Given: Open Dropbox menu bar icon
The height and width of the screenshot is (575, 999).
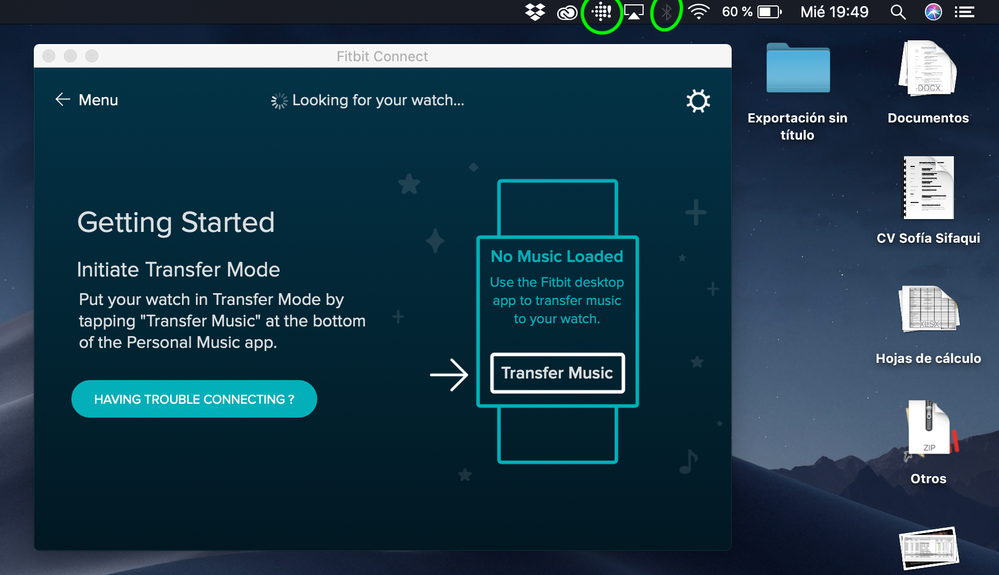Looking at the screenshot, I should [535, 11].
